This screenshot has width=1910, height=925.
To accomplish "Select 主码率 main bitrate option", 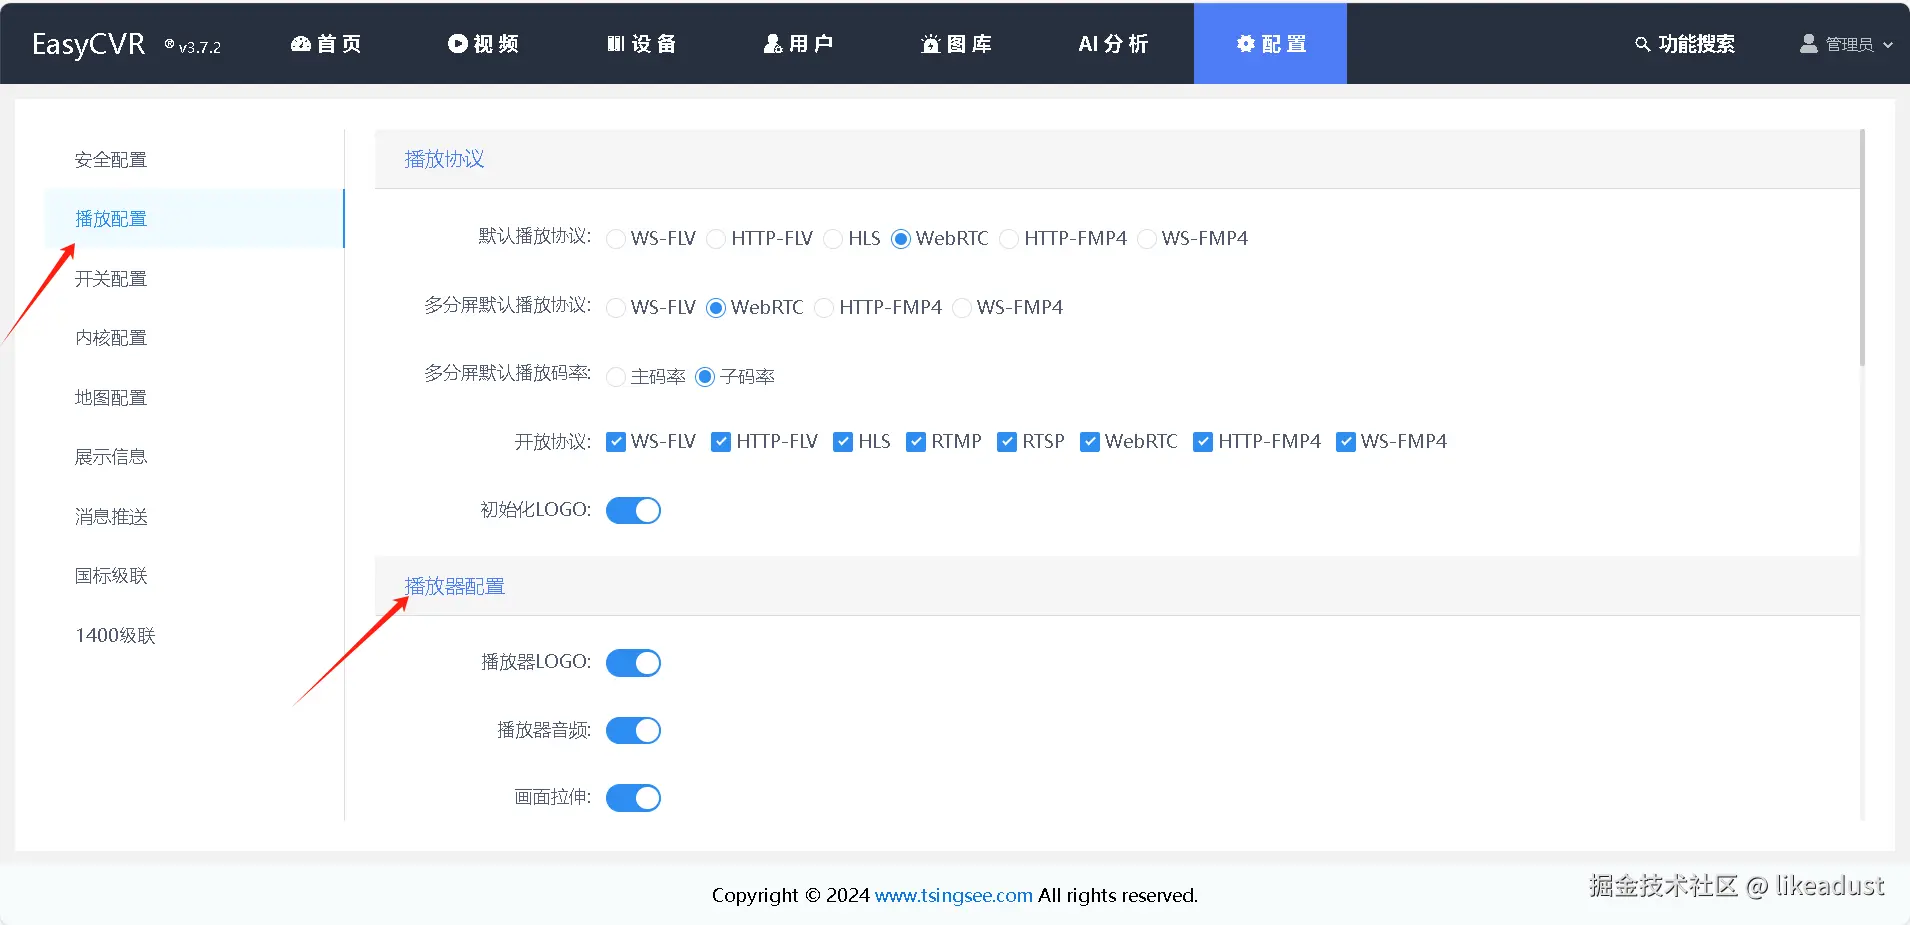I will click(616, 377).
